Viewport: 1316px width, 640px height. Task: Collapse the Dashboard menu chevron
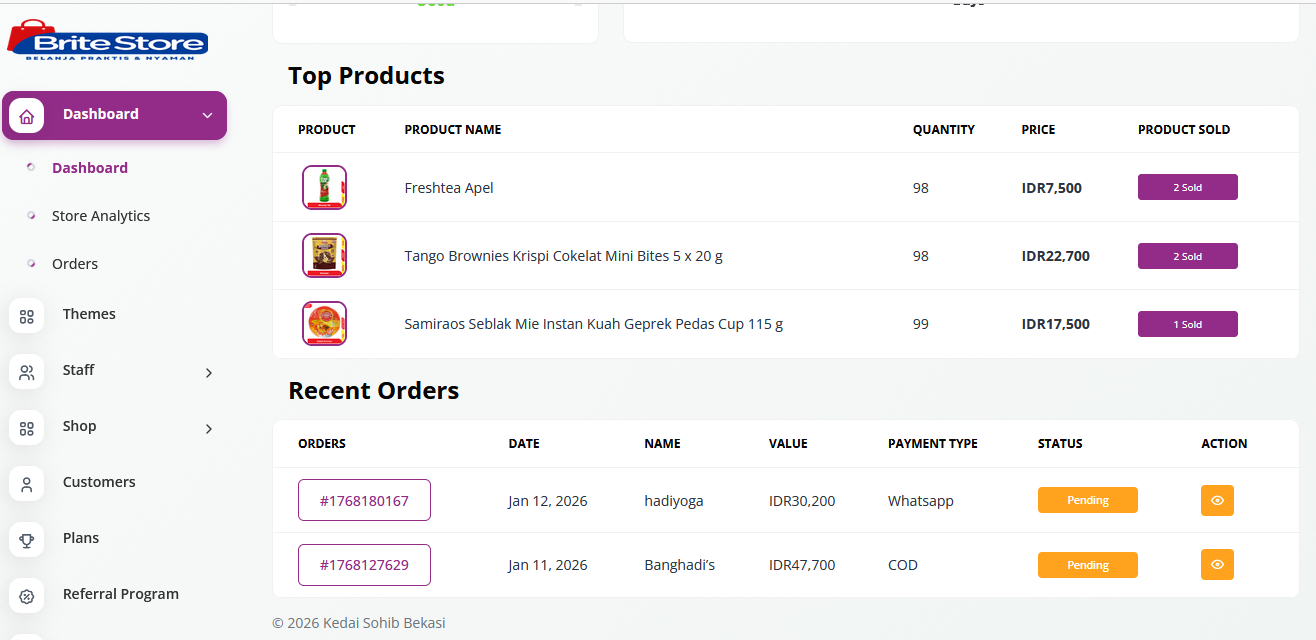point(207,116)
